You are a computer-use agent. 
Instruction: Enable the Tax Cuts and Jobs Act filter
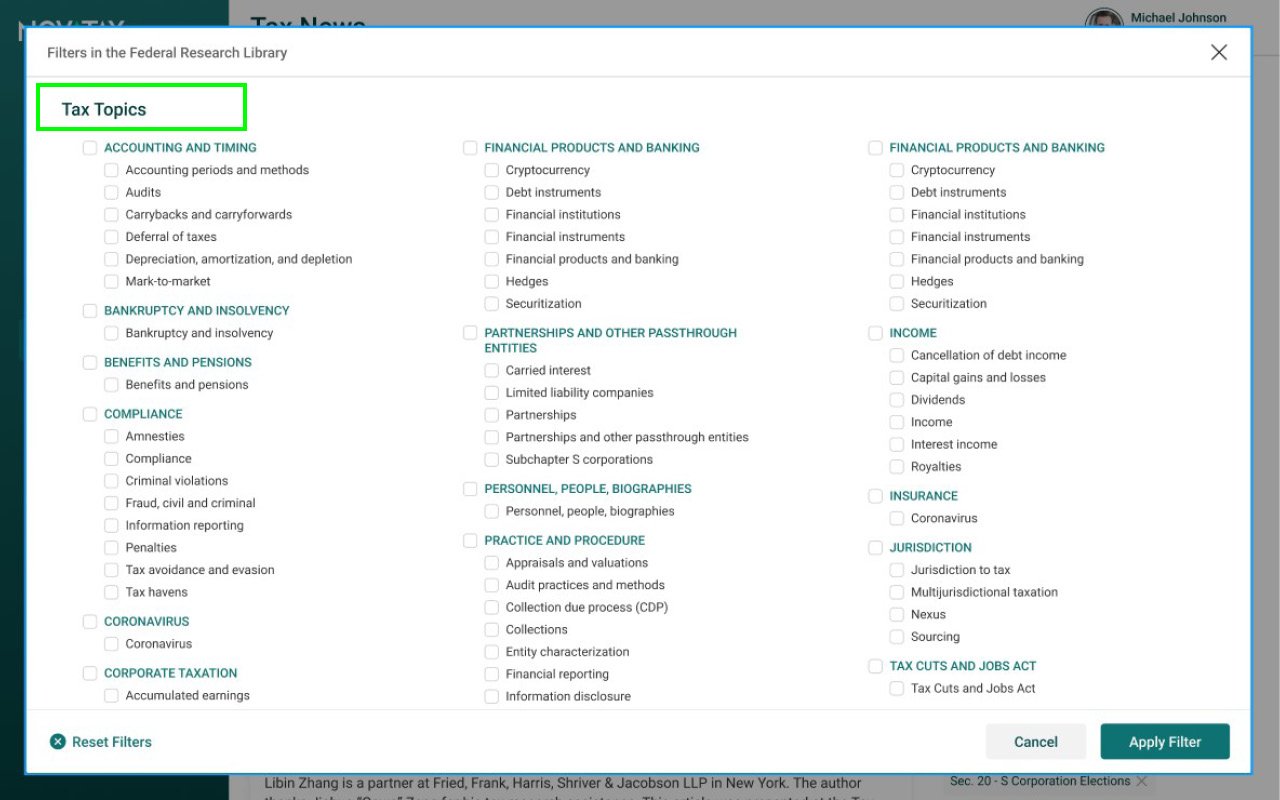pyautogui.click(x=896, y=688)
